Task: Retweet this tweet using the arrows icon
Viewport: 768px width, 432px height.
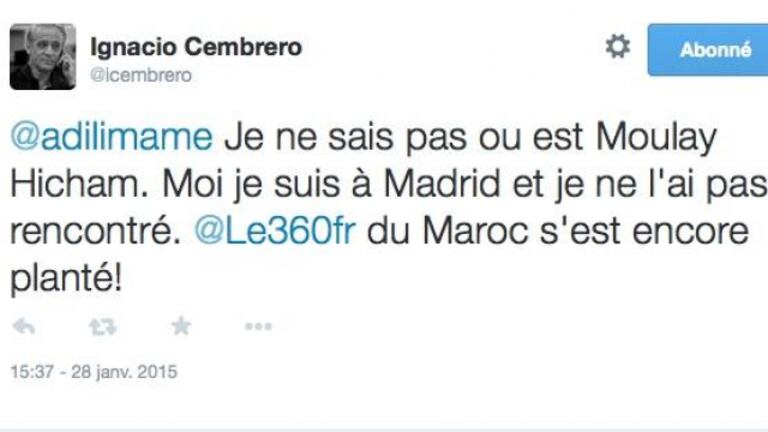Action: tap(102, 327)
